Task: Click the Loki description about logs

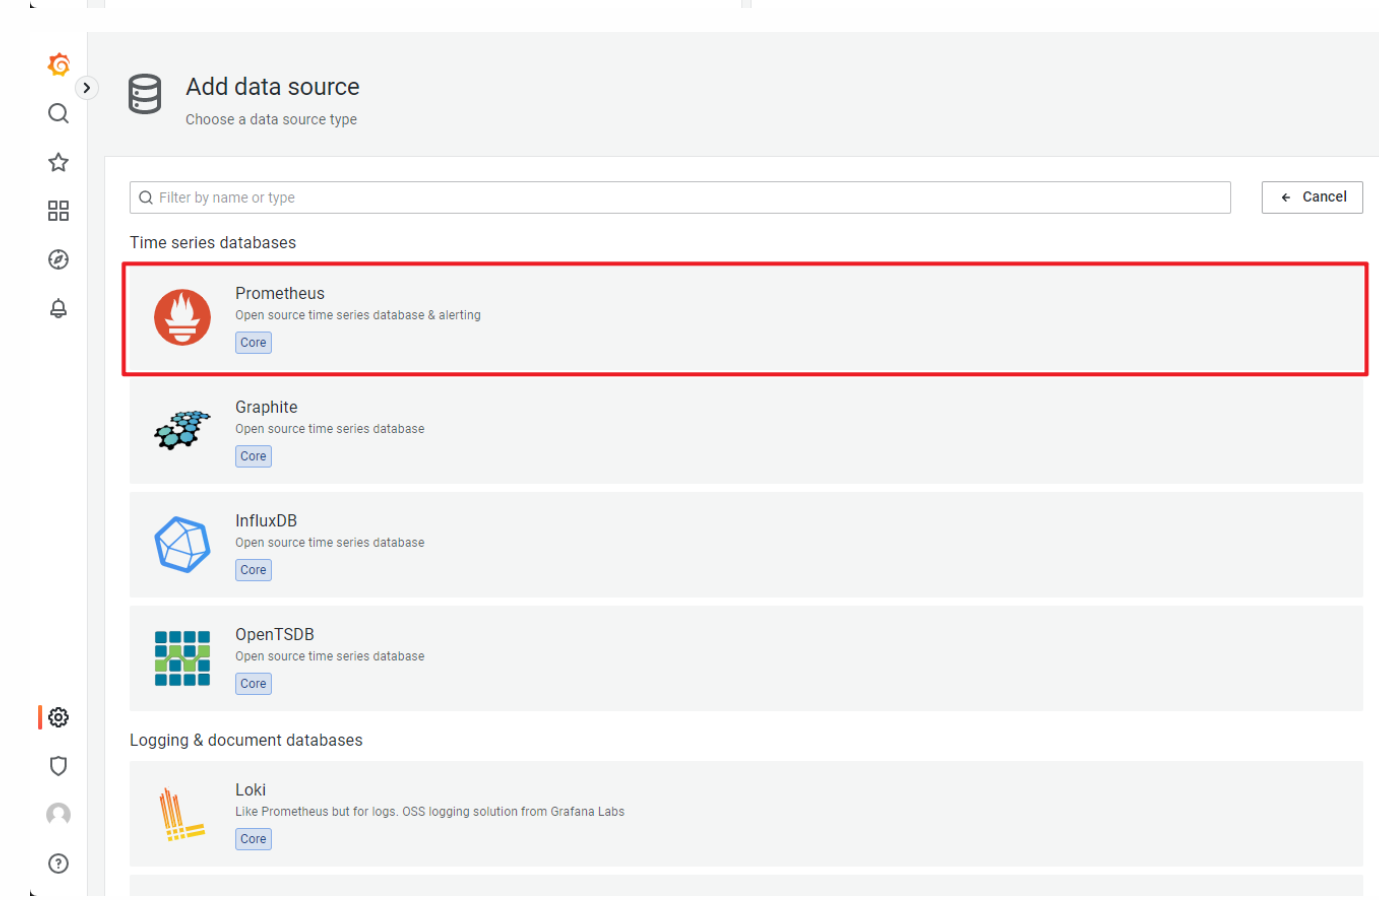Action: (430, 812)
